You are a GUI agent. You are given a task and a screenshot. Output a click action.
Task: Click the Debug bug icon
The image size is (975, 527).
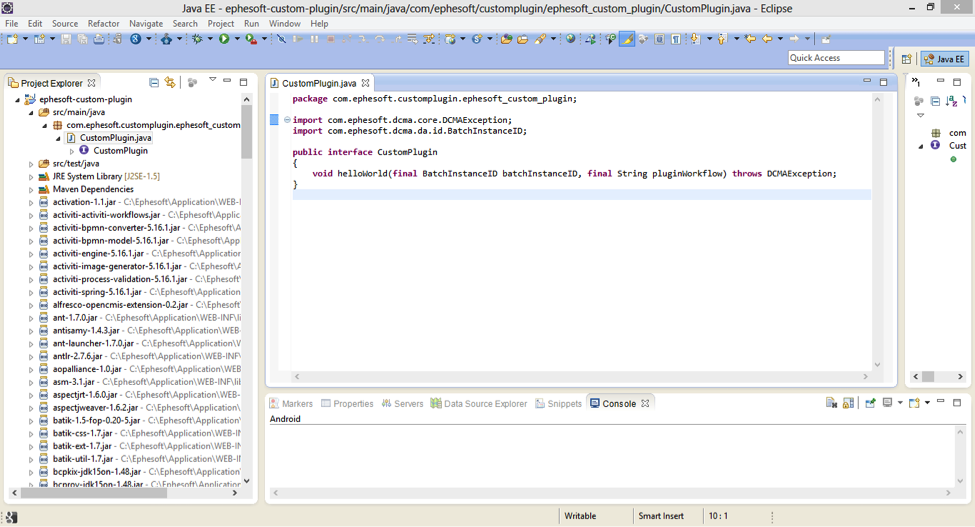click(197, 39)
